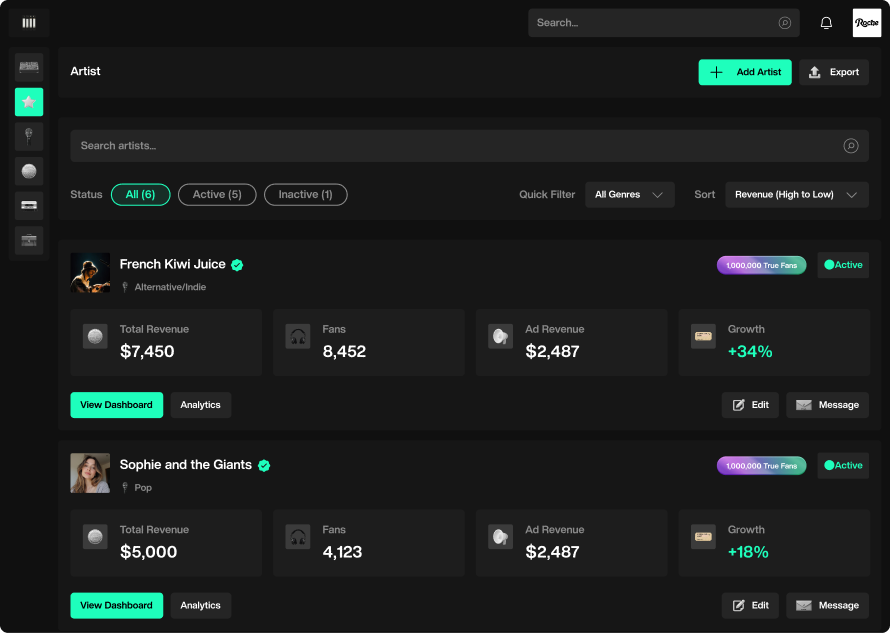Open notifications bell
The image size is (890, 633).
coord(826,23)
